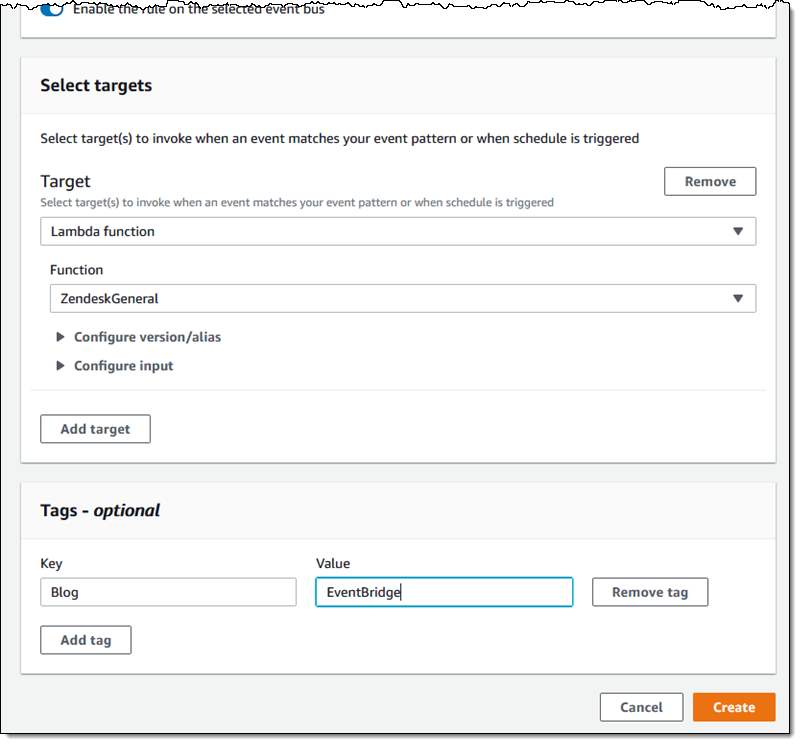Click the orange Create button

coord(734,707)
